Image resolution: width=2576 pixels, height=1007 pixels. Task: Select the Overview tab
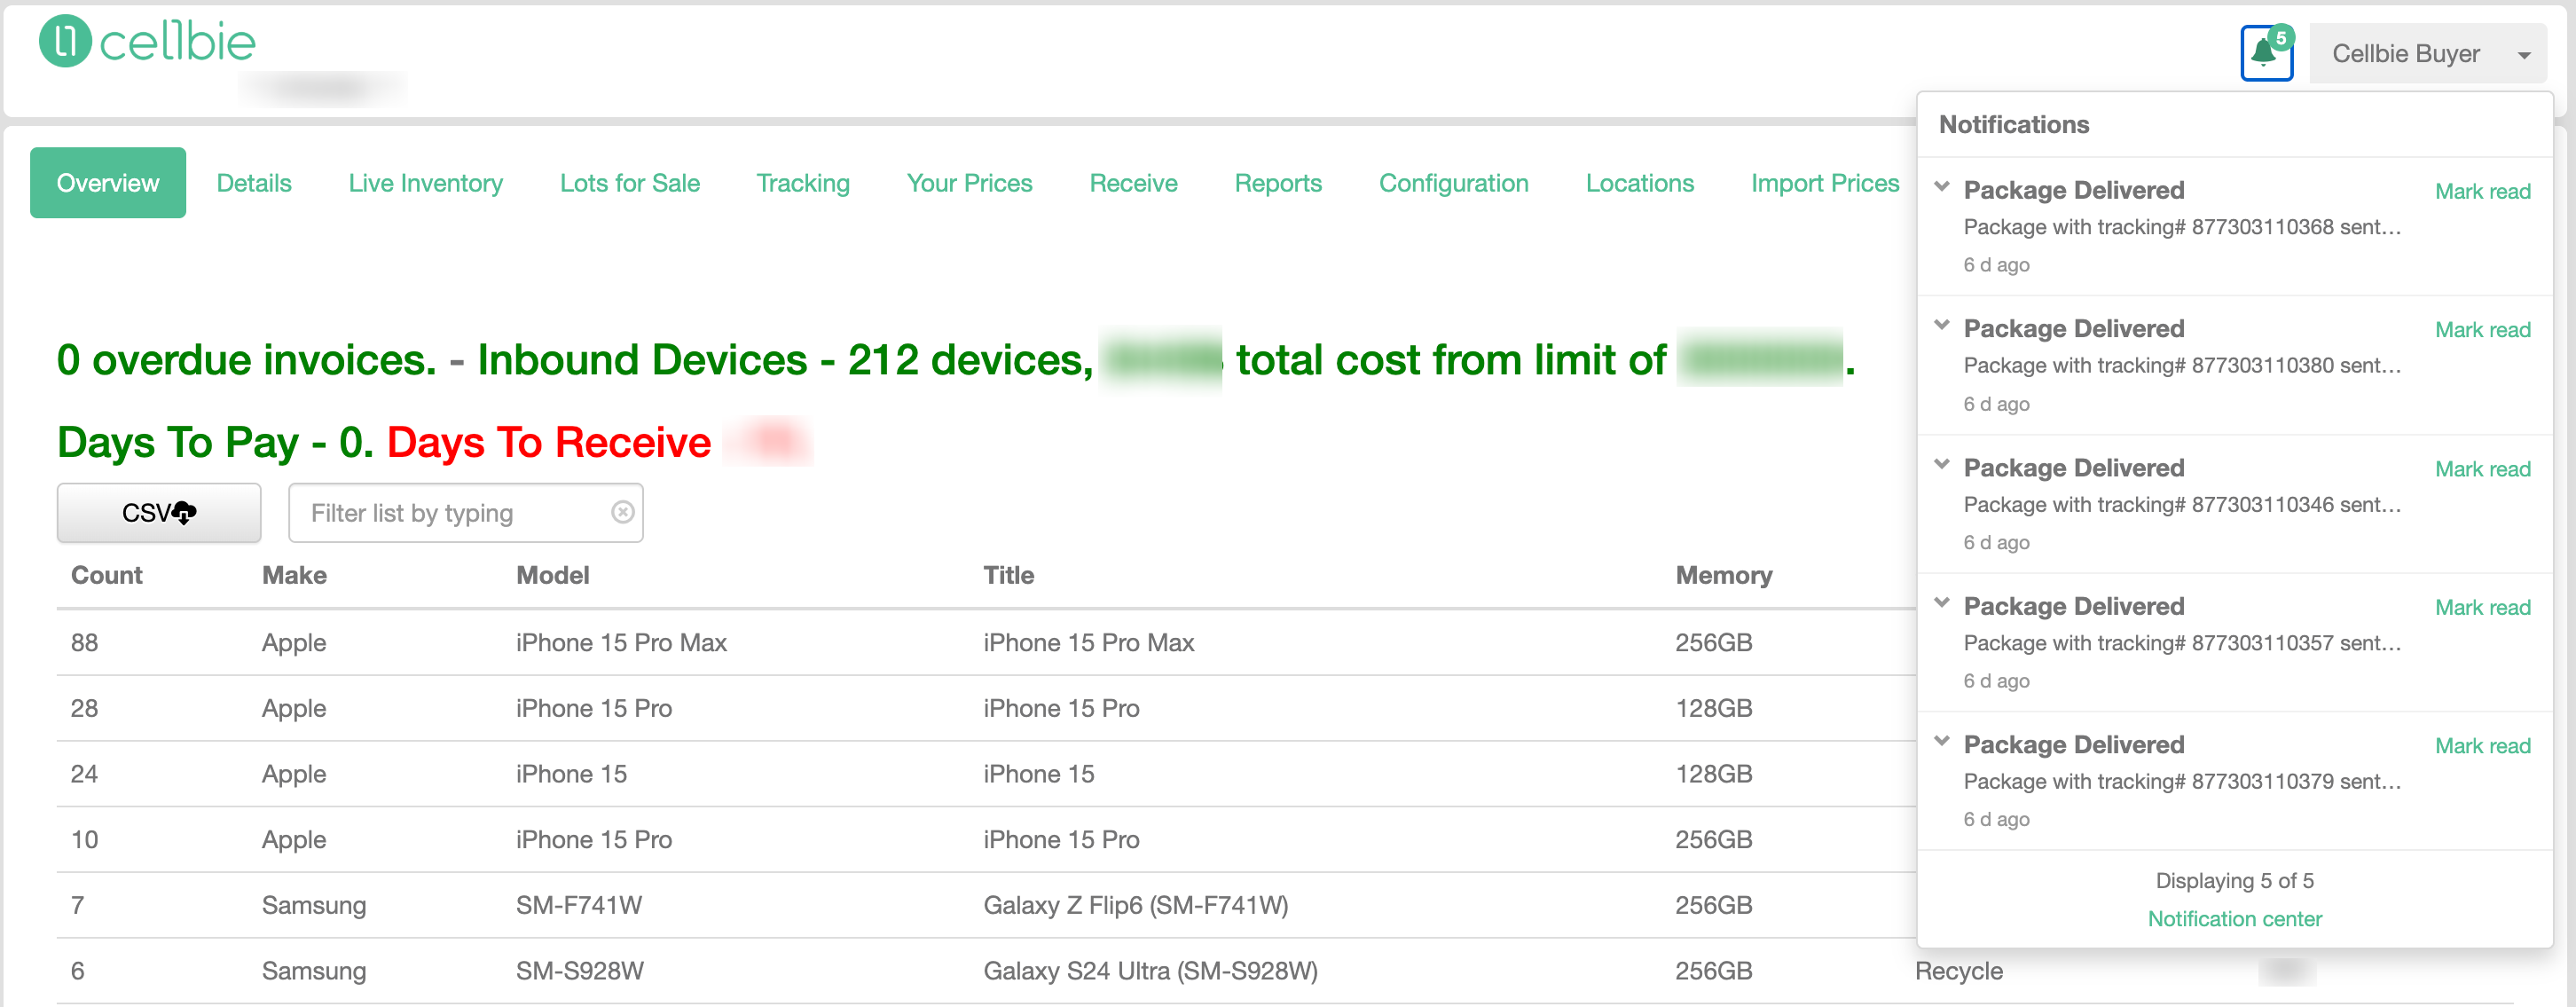[x=108, y=183]
